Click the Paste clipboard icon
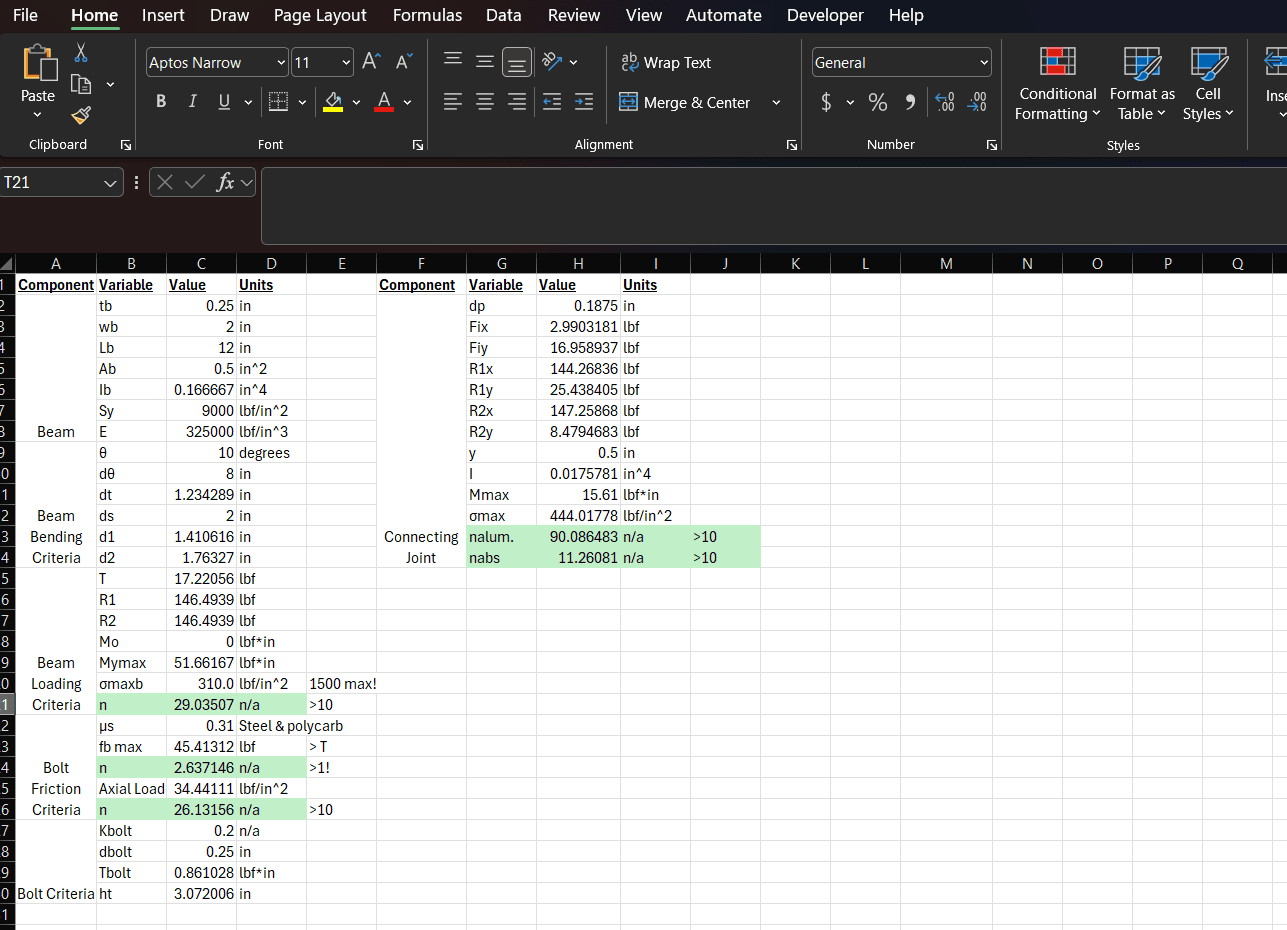 pos(38,63)
